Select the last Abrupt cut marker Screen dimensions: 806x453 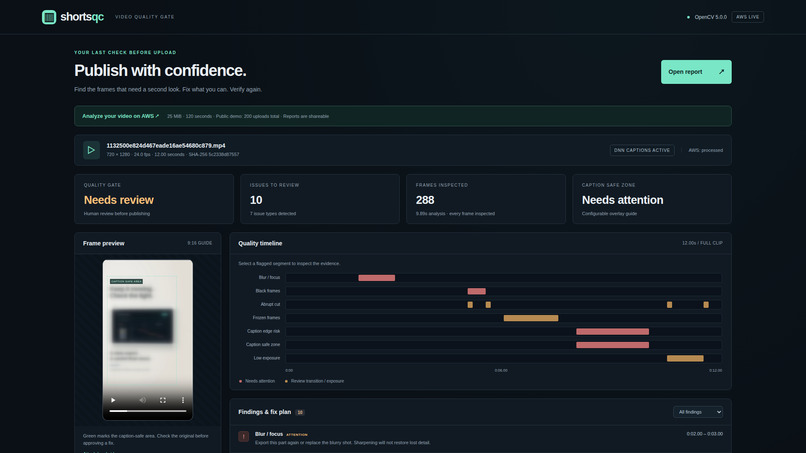[x=706, y=305]
